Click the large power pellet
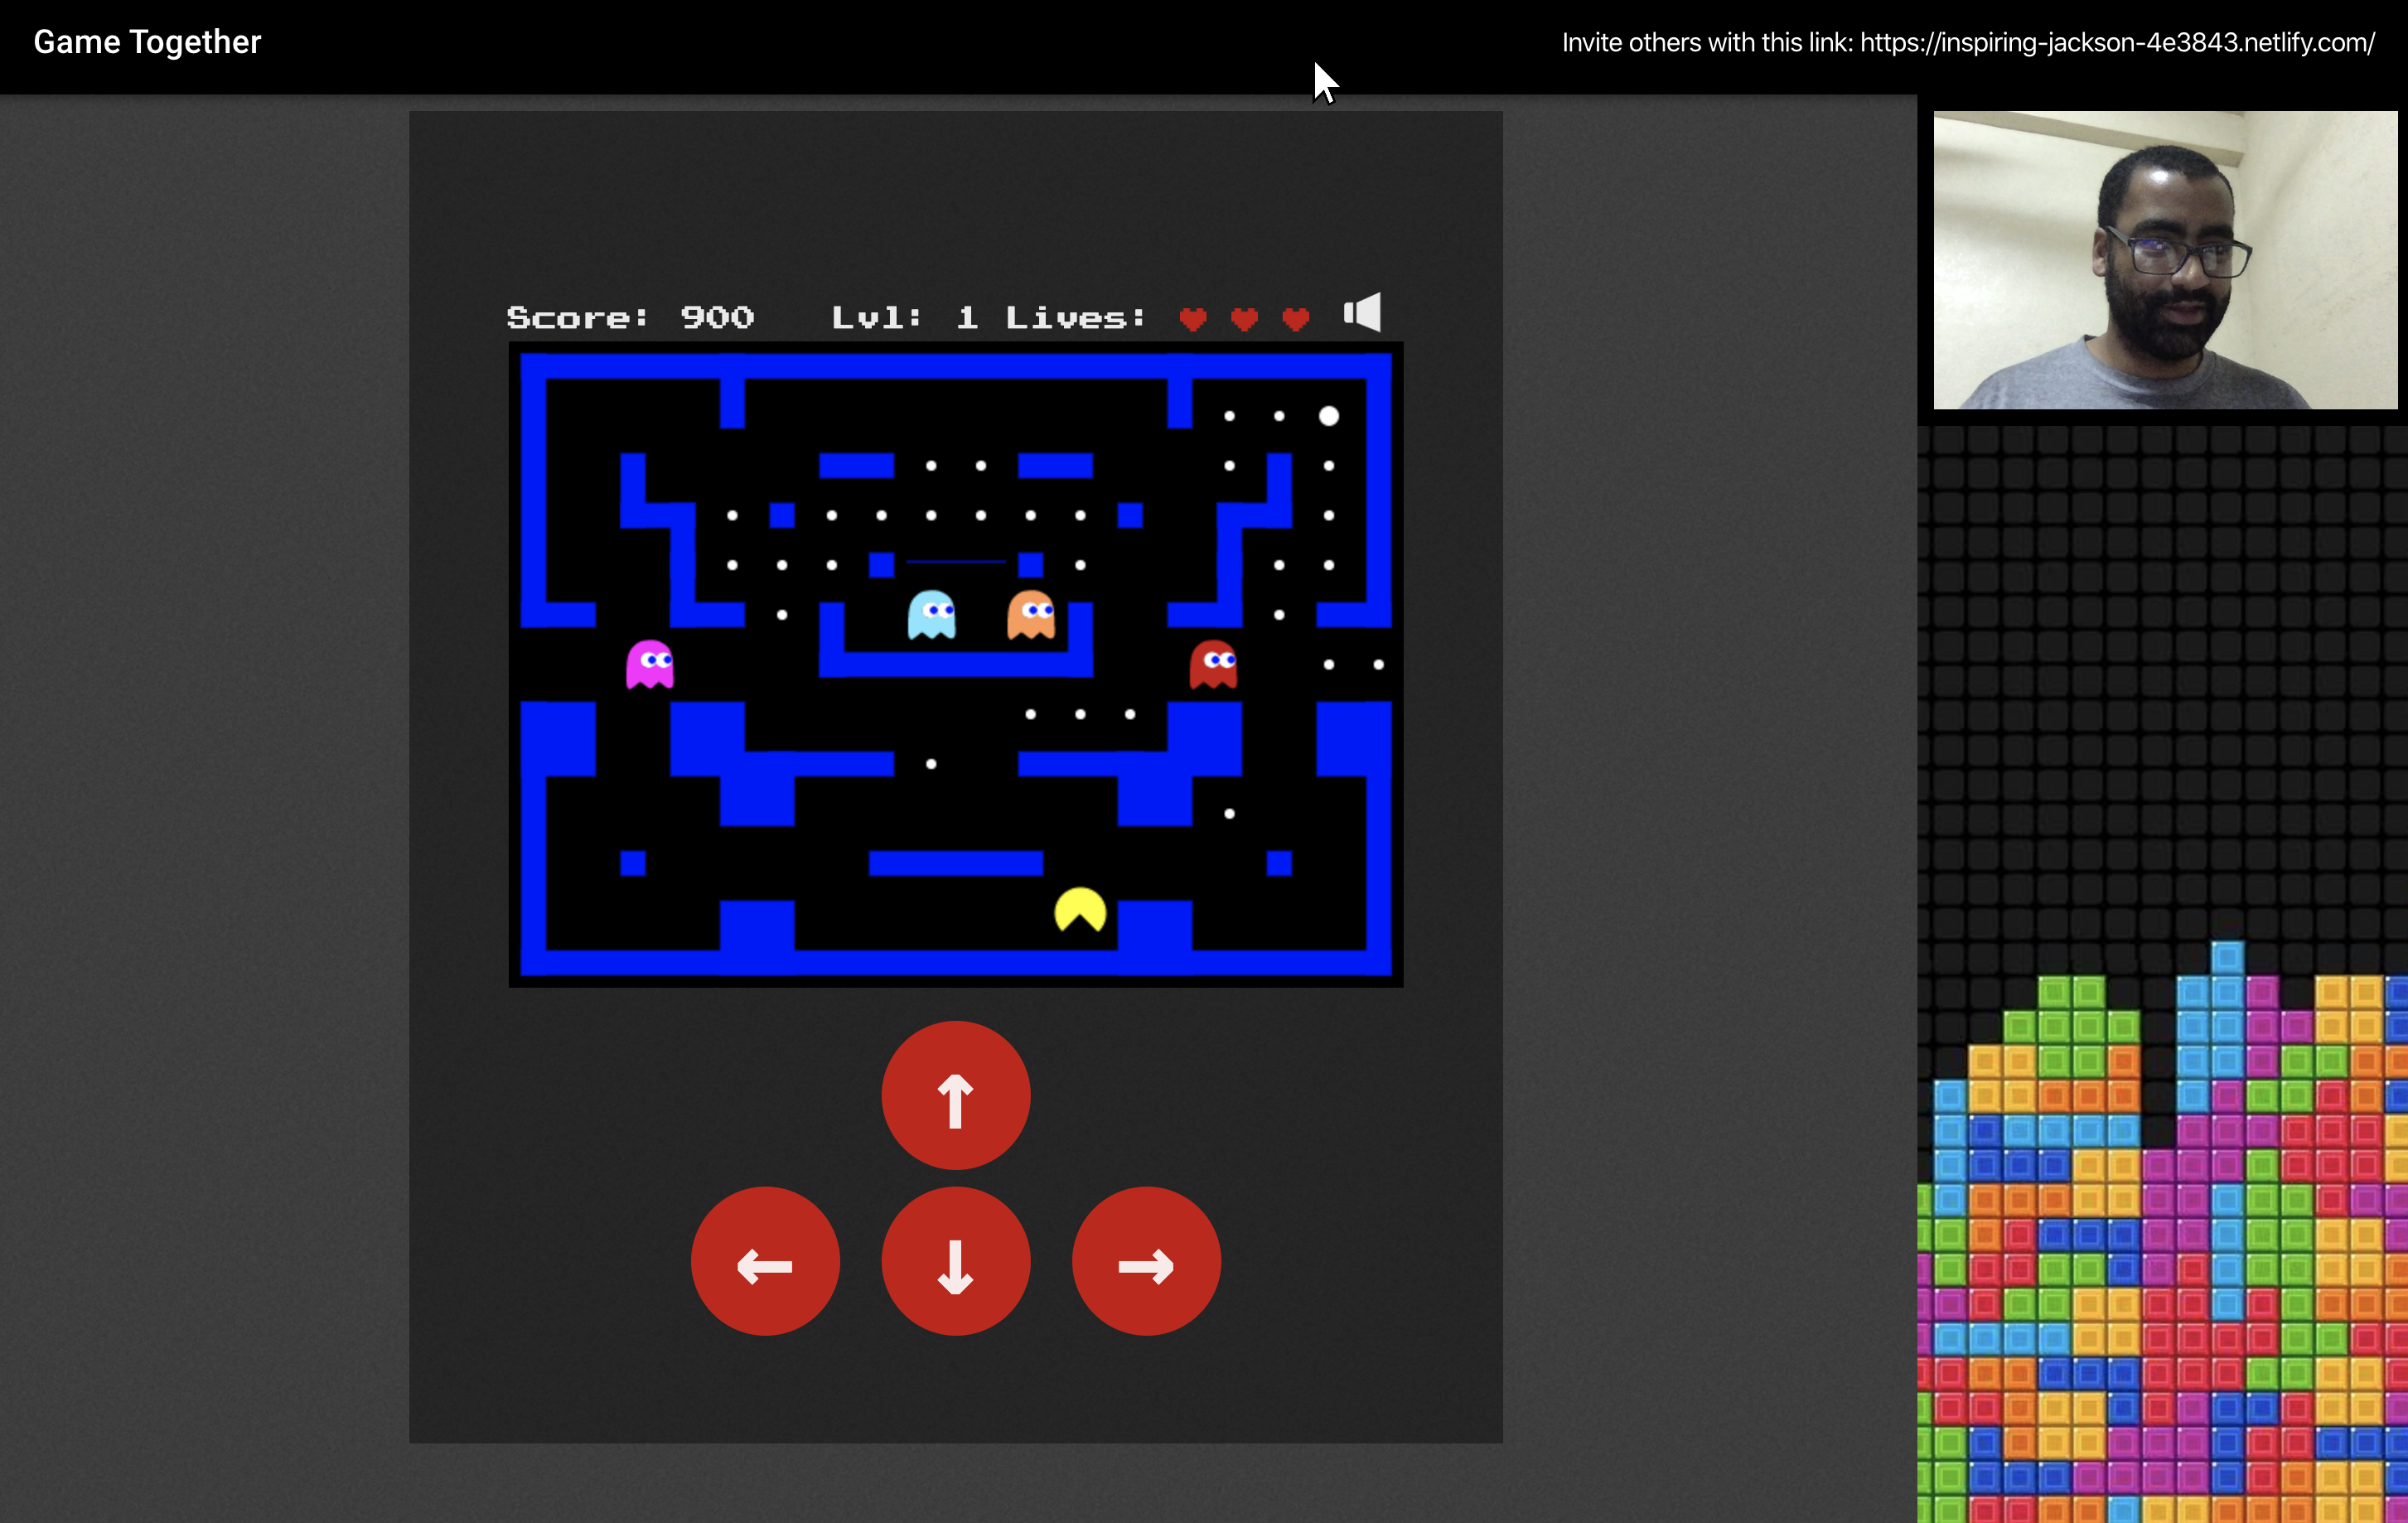This screenshot has height=1523, width=2408. coord(1328,416)
